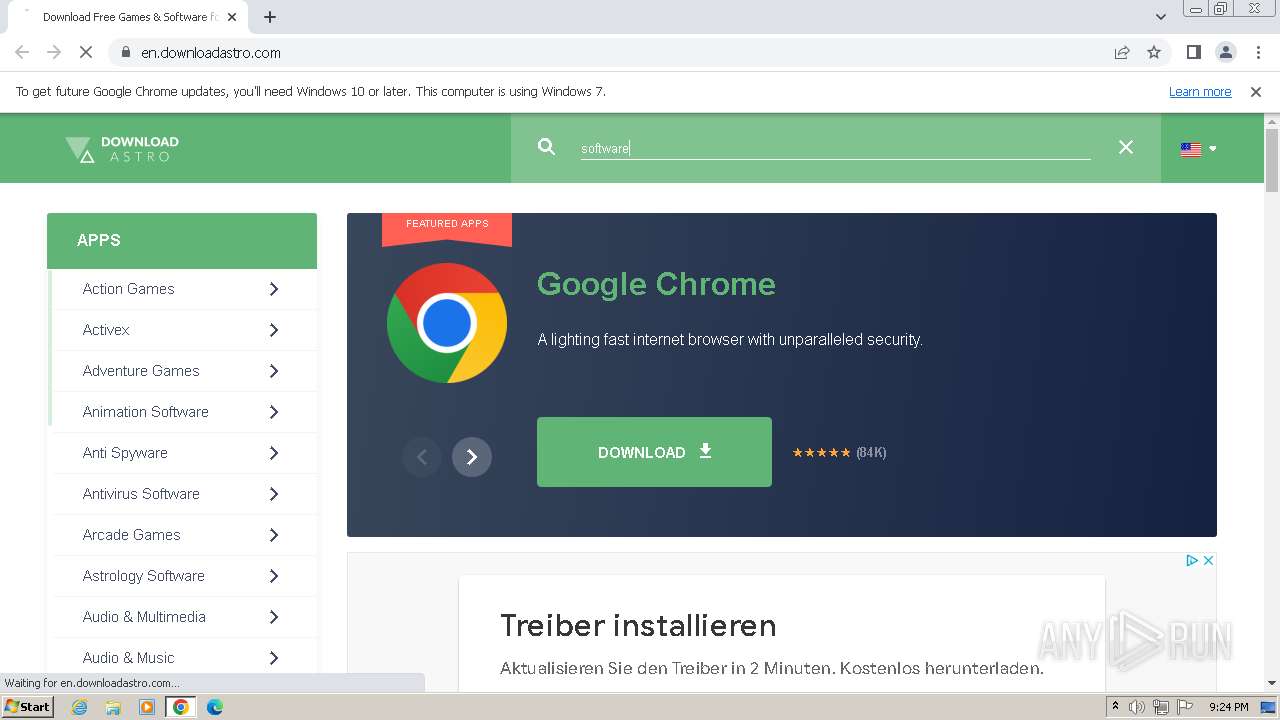
Task: Expand Activex chevron
Action: point(274,330)
